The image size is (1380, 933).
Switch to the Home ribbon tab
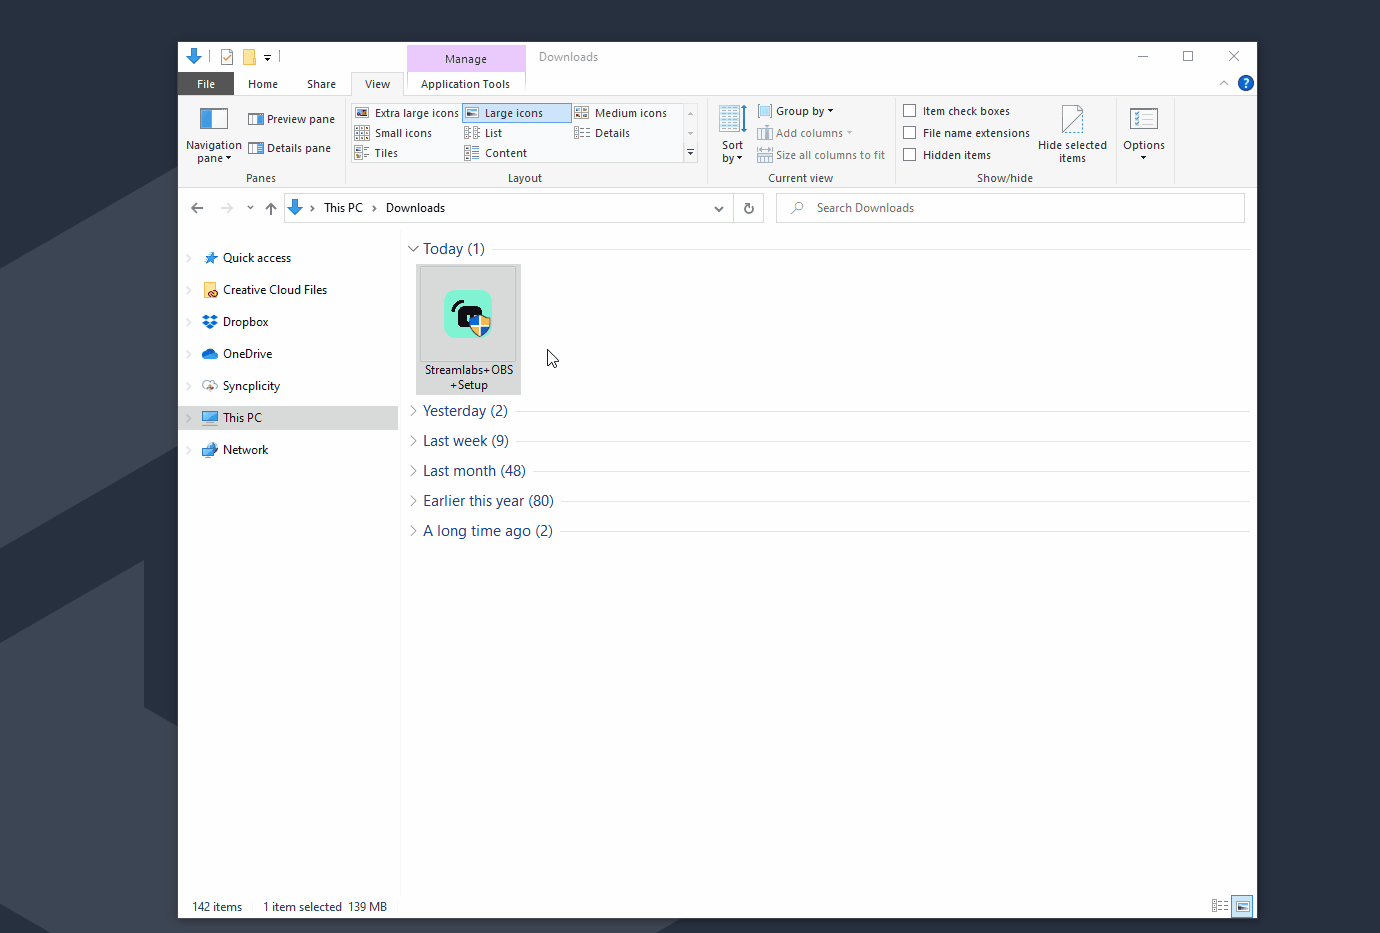tap(262, 83)
